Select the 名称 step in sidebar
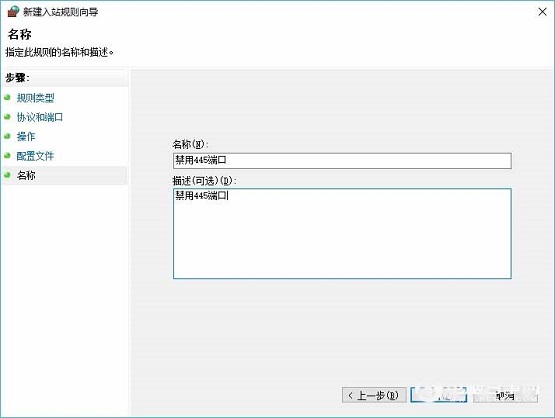This screenshot has width=555, height=418. point(64,175)
